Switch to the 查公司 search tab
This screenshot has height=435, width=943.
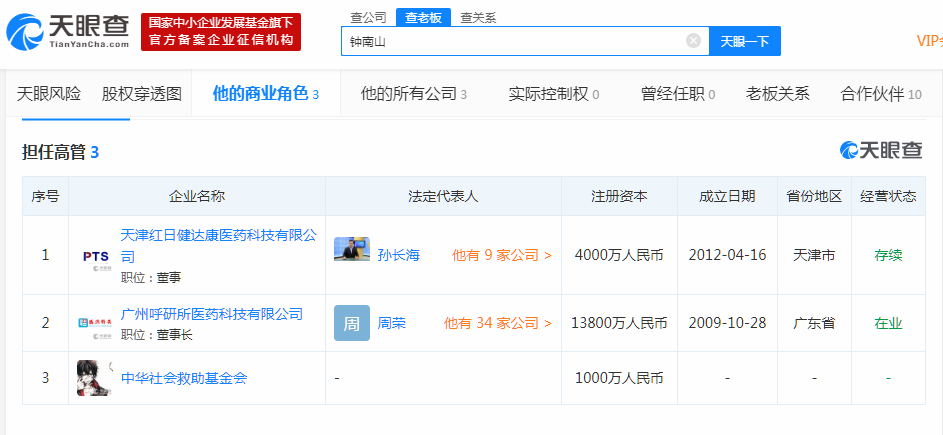coord(368,18)
